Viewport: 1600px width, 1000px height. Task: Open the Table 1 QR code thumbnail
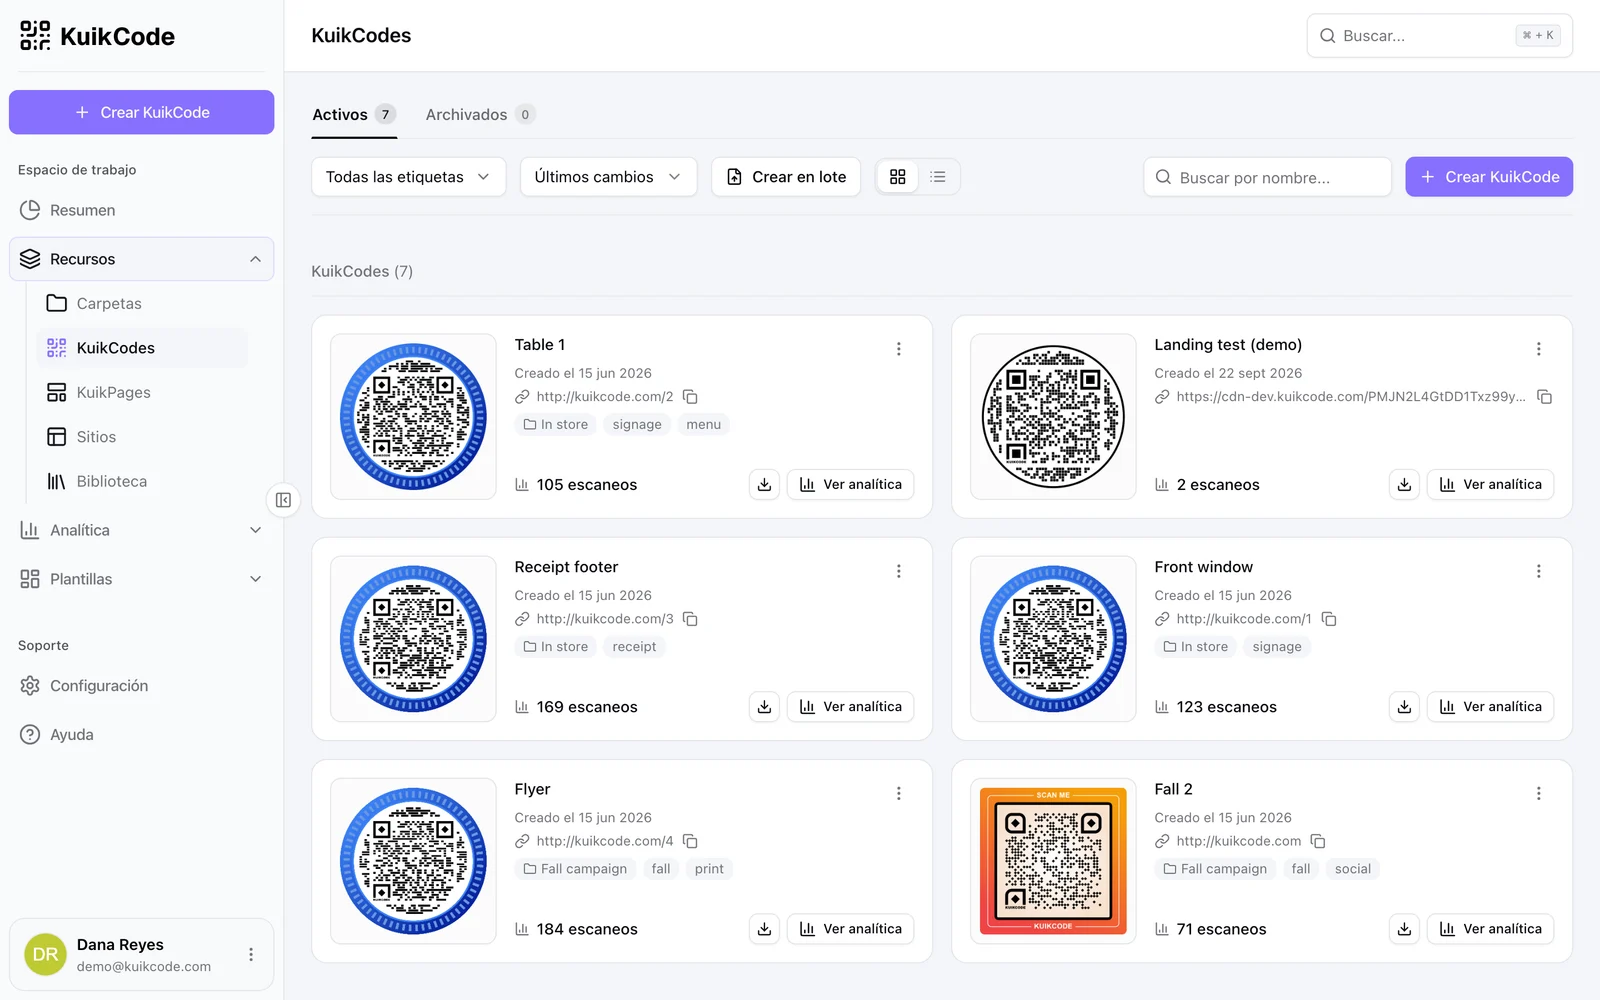click(413, 417)
